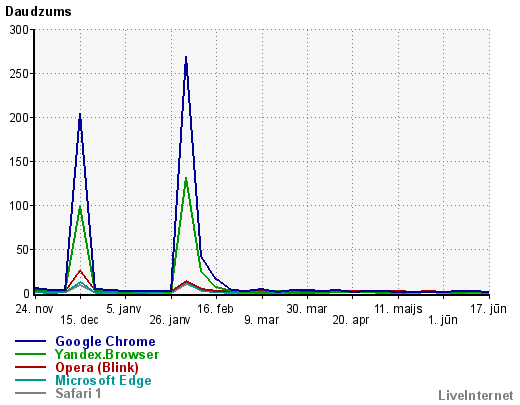Click the blue Google Chrome line swatch
The width and height of the screenshot is (520, 405).
tap(30, 341)
